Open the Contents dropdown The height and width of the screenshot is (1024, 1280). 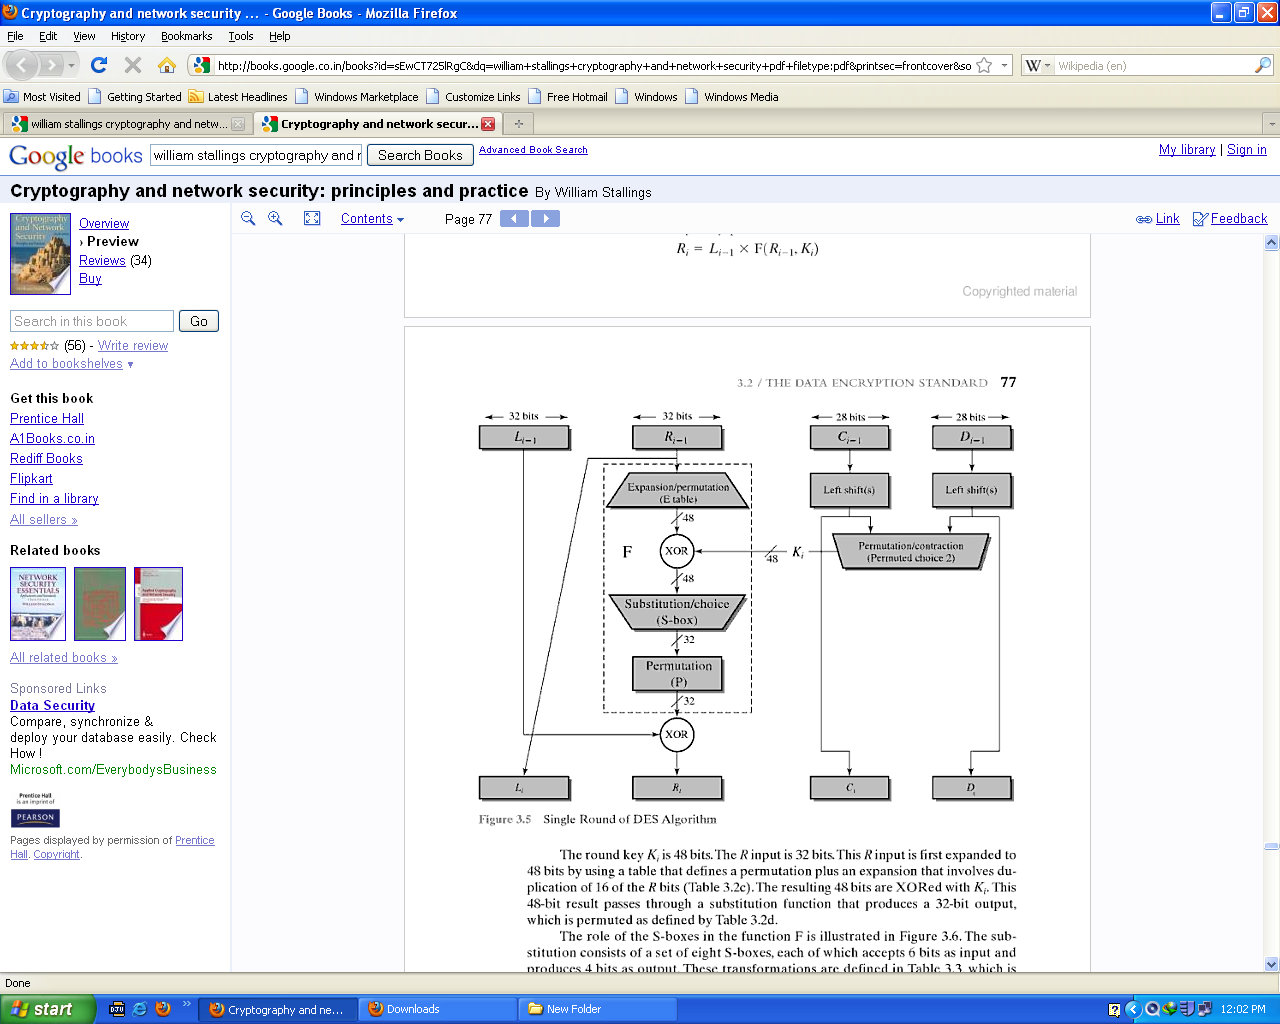click(372, 219)
